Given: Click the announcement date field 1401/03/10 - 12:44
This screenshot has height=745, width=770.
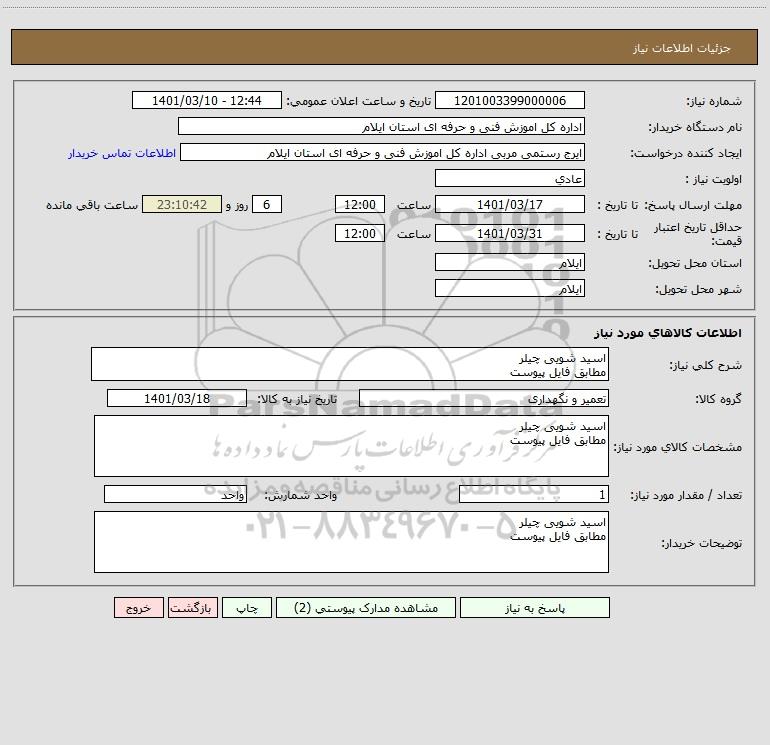Looking at the screenshot, I should click(x=207, y=100).
